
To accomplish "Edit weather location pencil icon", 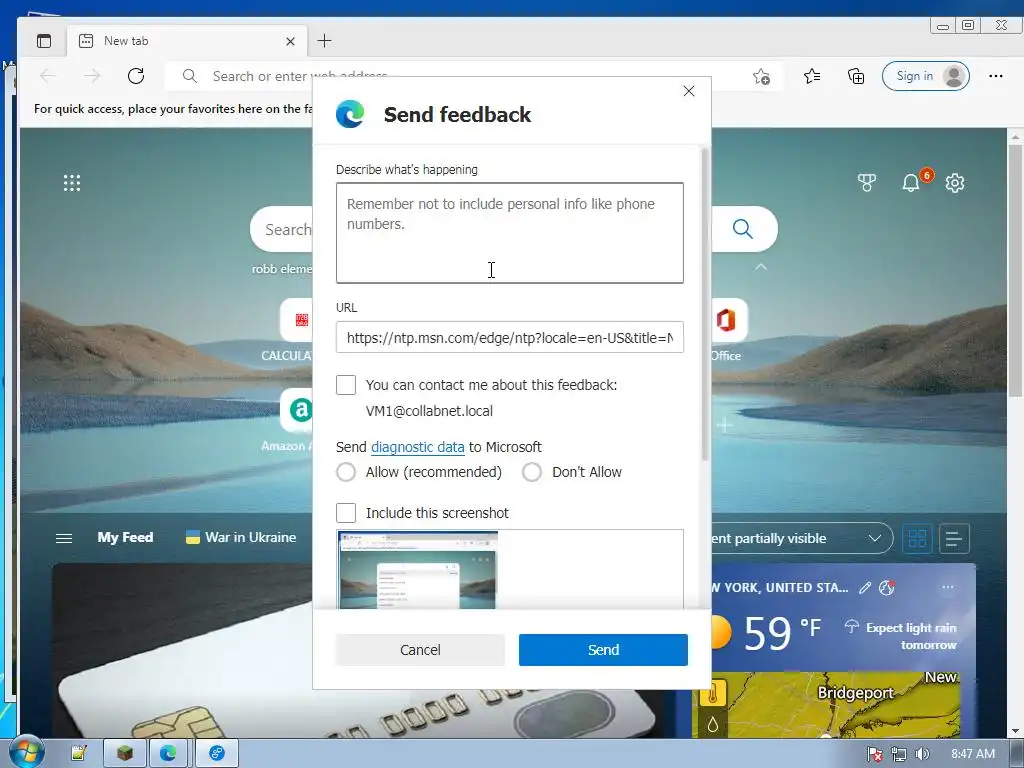I will [x=865, y=588].
